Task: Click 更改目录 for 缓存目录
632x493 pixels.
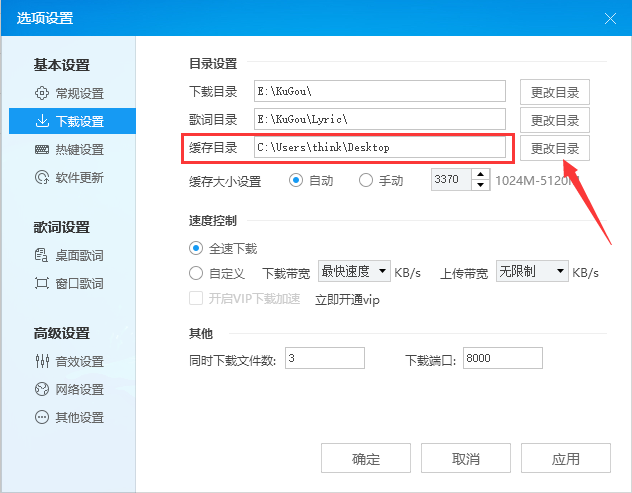Action: pyautogui.click(x=555, y=148)
